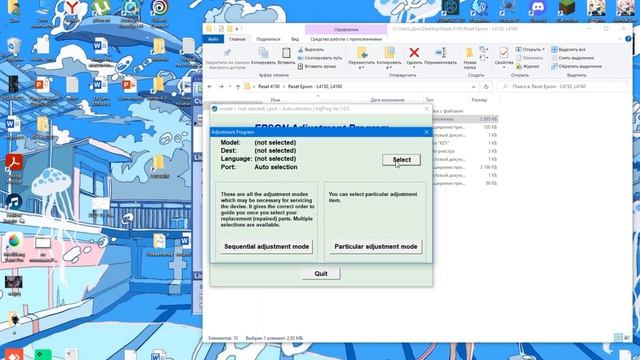Viewport: 640px width, 360px height.
Task: Click the red X Удалить icon
Action: [414, 53]
